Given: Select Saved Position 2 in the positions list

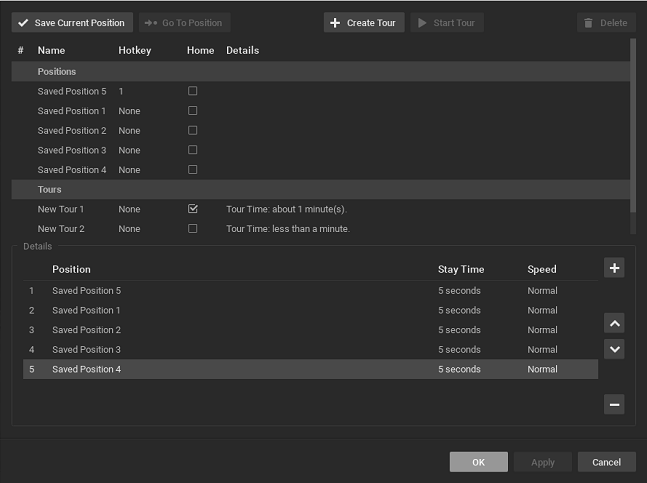Looking at the screenshot, I should (x=71, y=131).
